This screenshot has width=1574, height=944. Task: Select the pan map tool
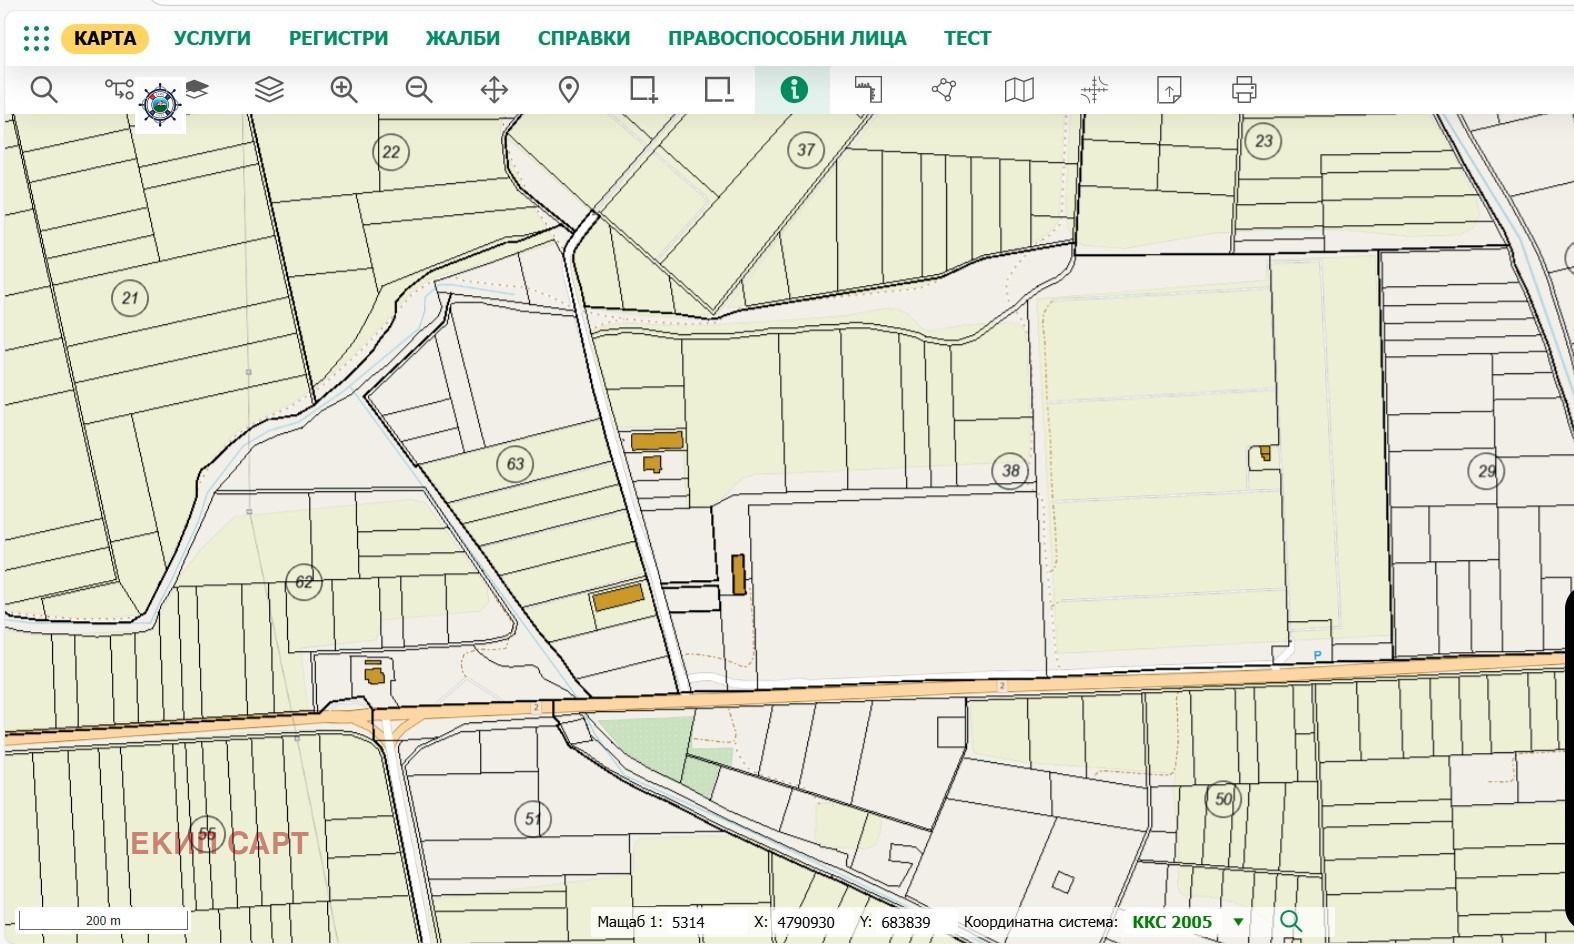click(x=494, y=90)
